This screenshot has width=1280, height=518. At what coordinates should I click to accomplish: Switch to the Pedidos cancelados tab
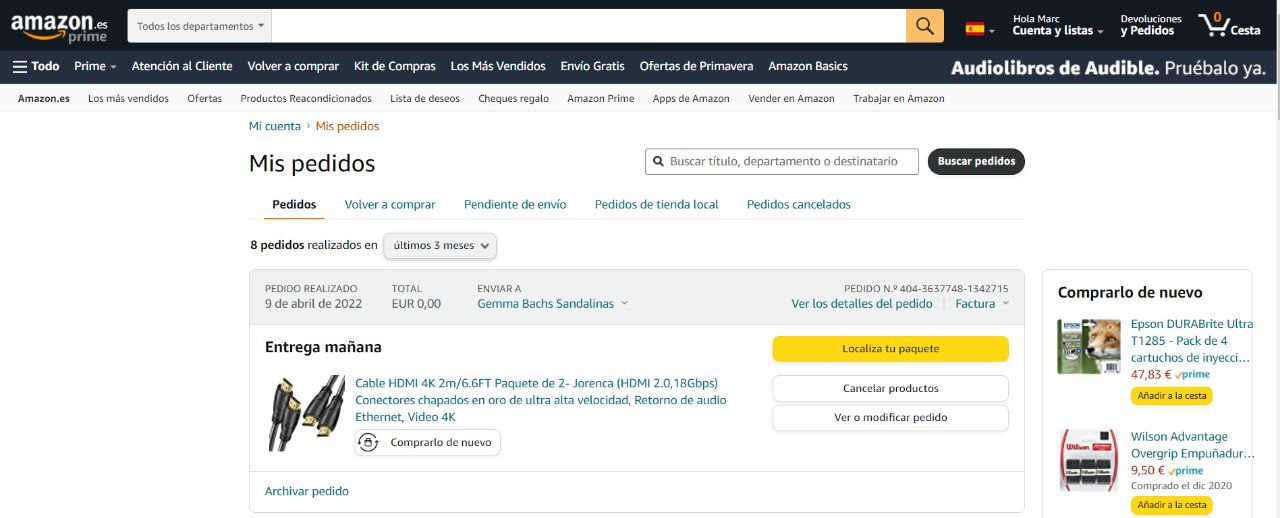pos(798,204)
